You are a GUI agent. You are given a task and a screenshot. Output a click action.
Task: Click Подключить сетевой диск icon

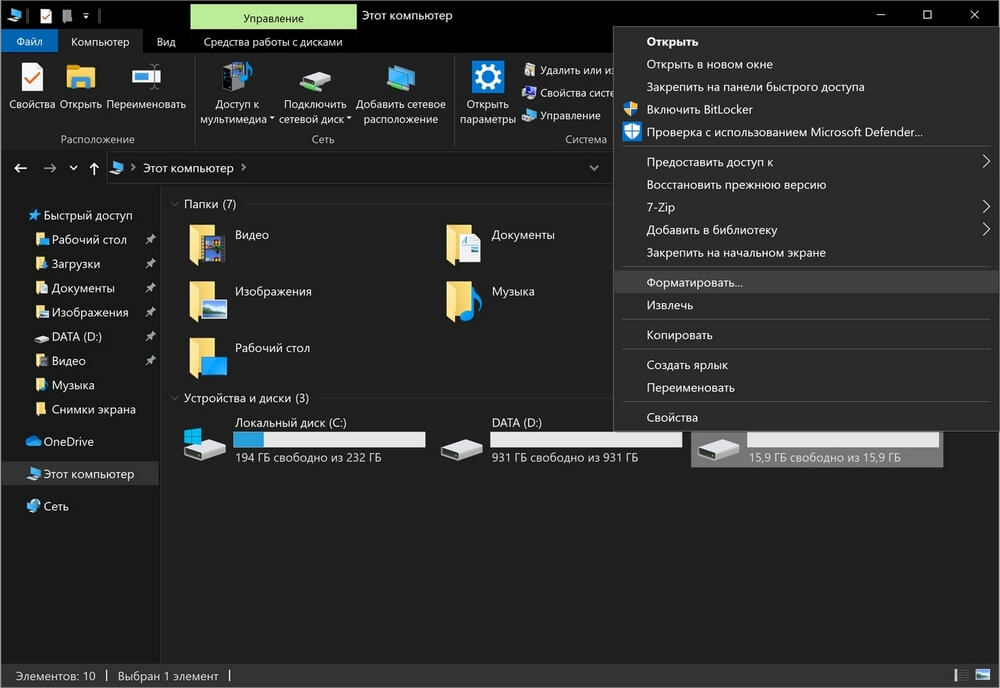(x=315, y=81)
